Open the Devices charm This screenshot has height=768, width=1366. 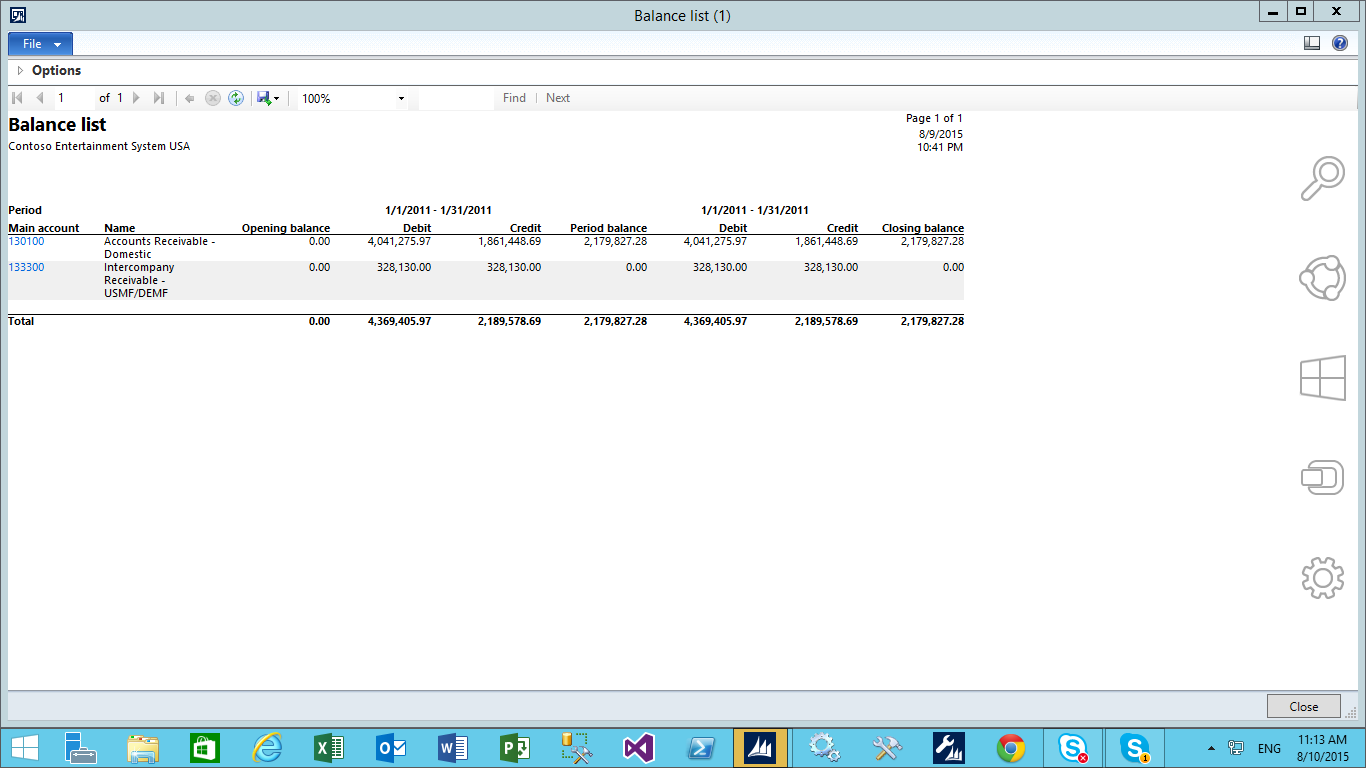click(1322, 477)
